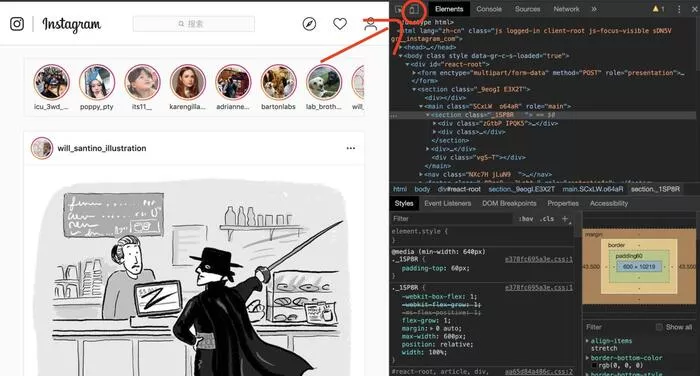This screenshot has height=376, width=700.
Task: Switch to the Accessibility tab
Action: tap(608, 203)
